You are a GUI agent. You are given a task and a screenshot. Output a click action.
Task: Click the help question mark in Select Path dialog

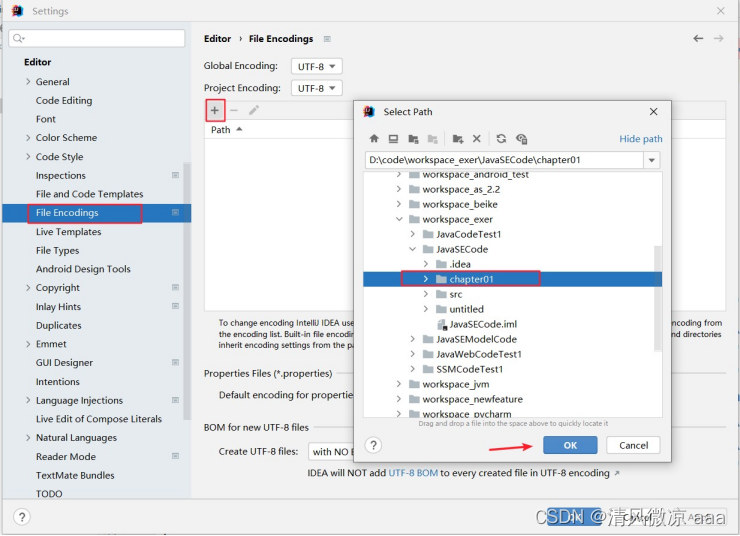tap(373, 445)
